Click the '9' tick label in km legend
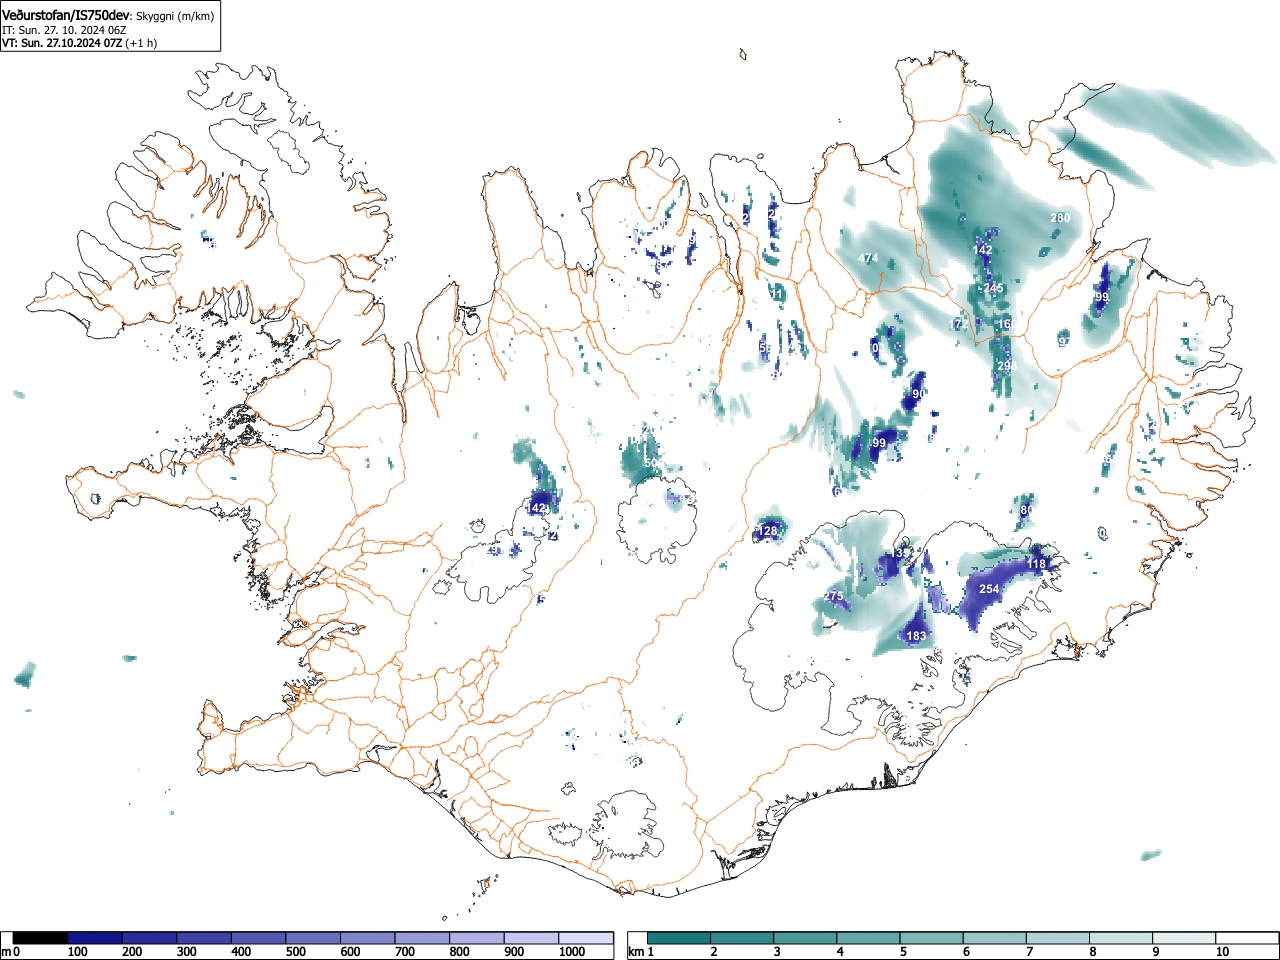 click(1155, 952)
